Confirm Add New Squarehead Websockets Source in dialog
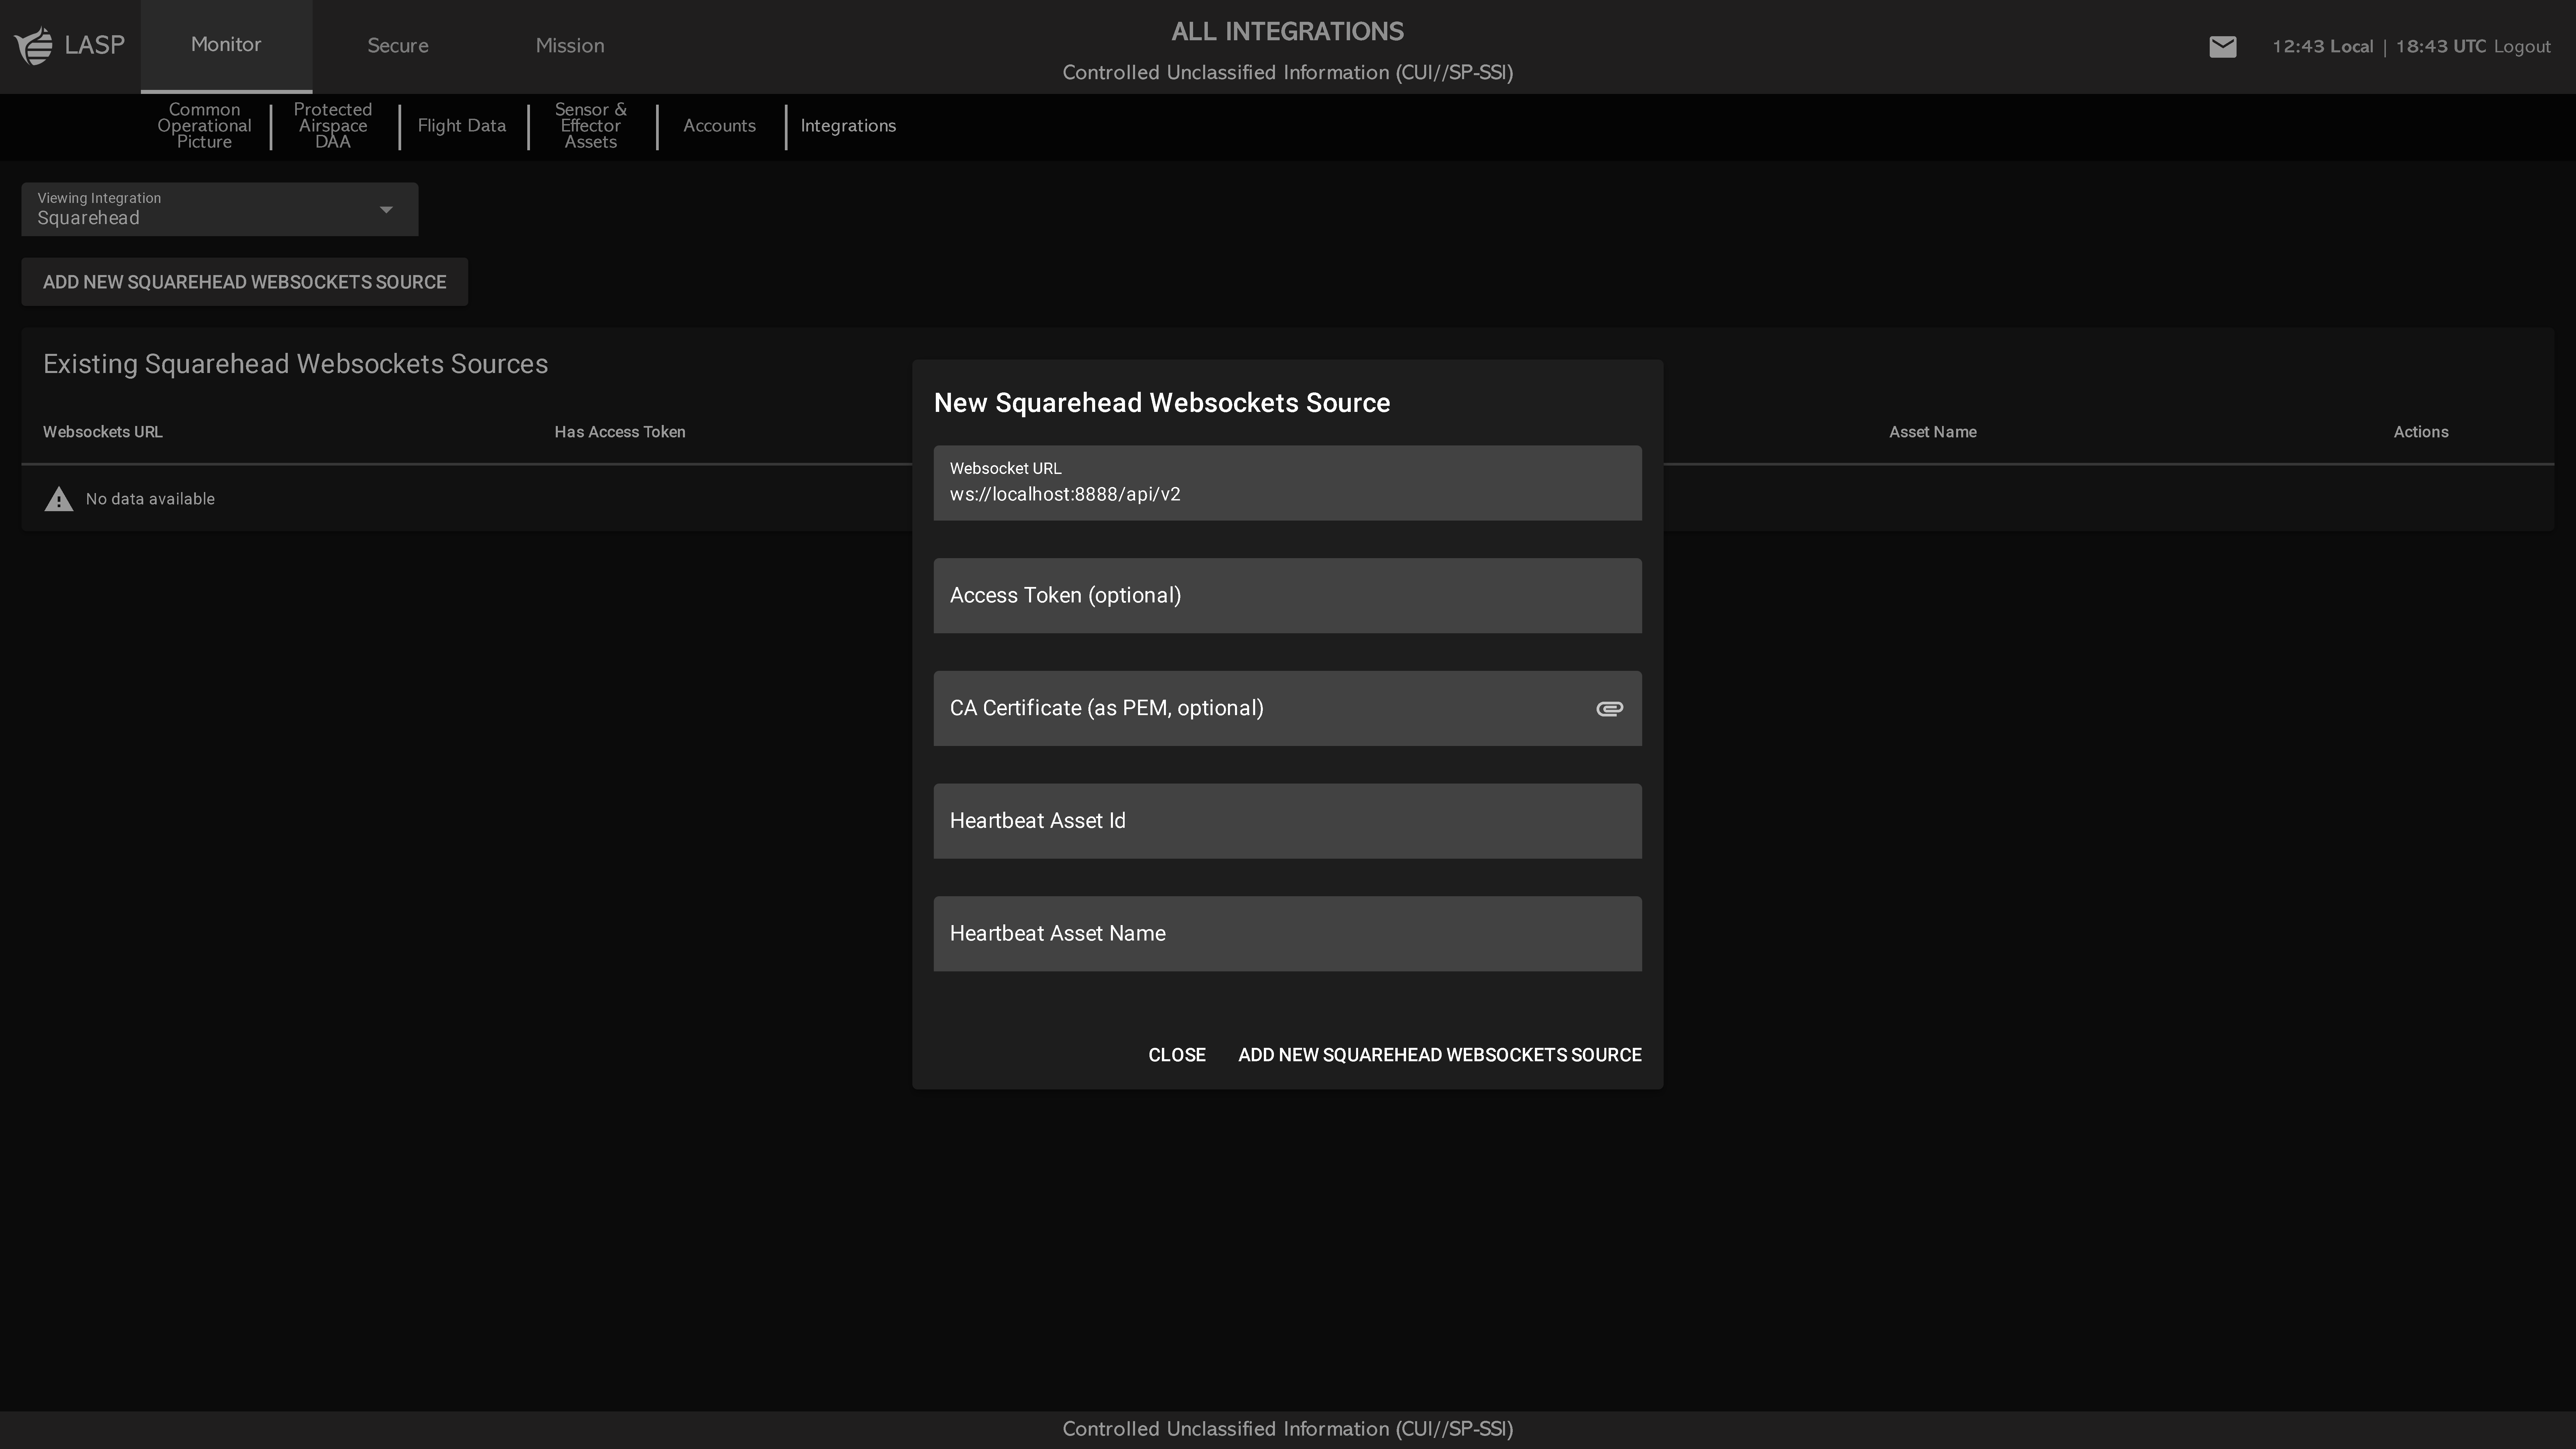The image size is (2576, 1449). click(1440, 1055)
